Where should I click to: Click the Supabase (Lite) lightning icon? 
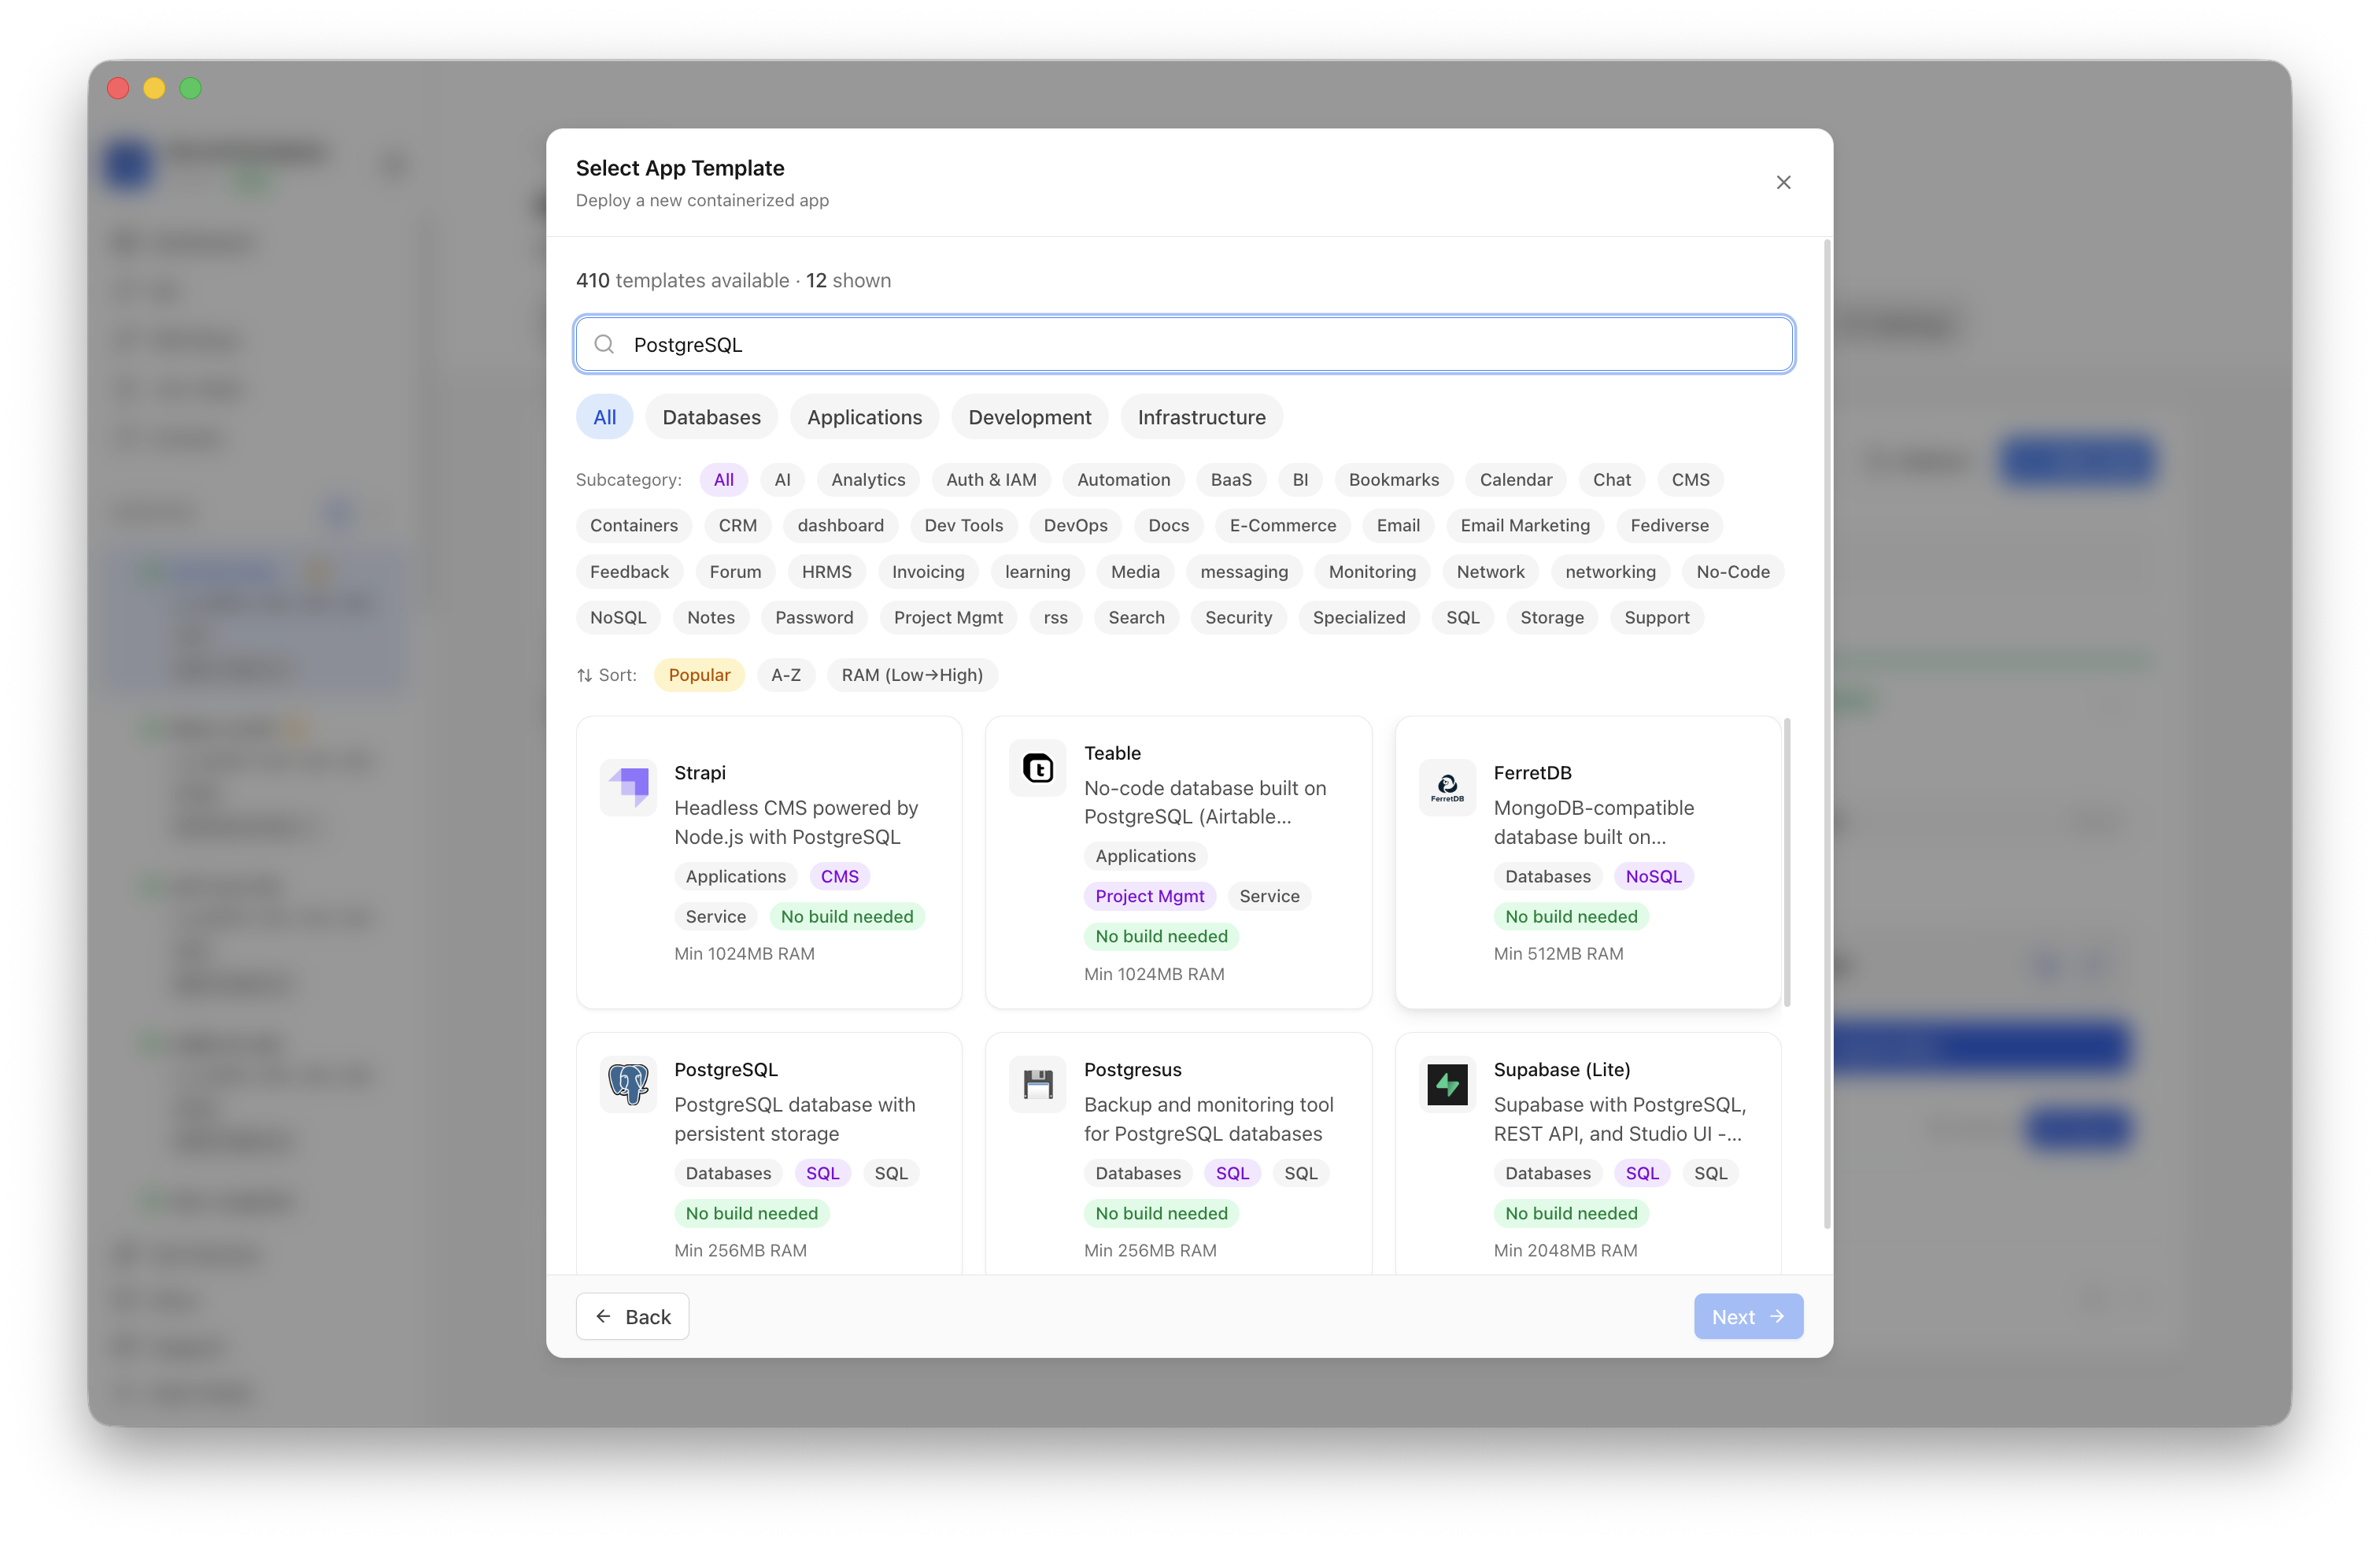pos(1447,1084)
